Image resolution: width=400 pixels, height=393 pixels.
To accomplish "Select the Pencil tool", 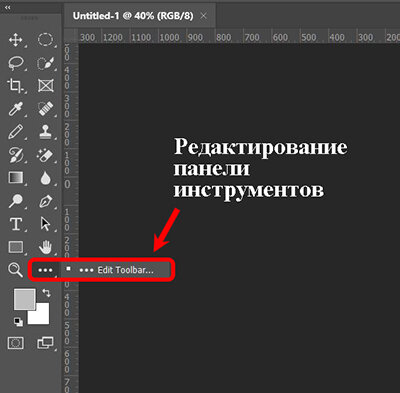I will (16, 132).
